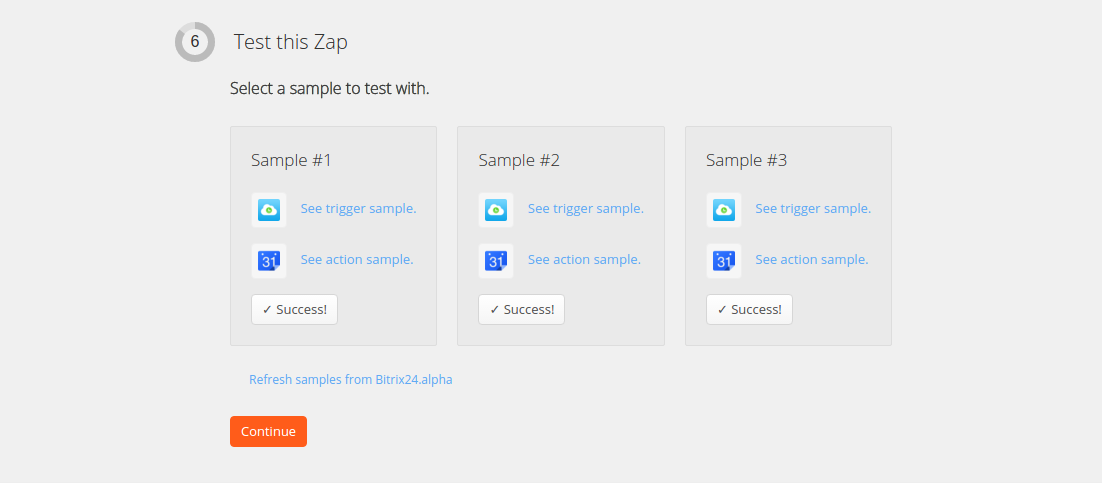Click the Google Calendar icon in Sample #1

(x=269, y=260)
